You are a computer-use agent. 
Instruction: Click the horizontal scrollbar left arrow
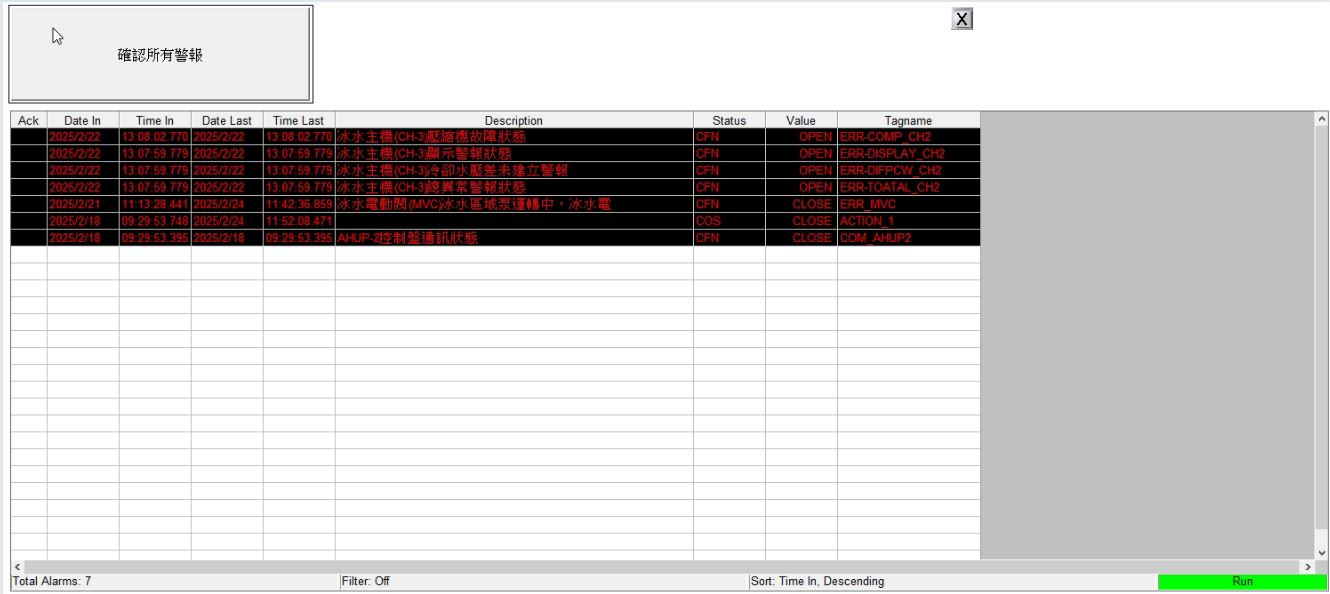click(17, 567)
